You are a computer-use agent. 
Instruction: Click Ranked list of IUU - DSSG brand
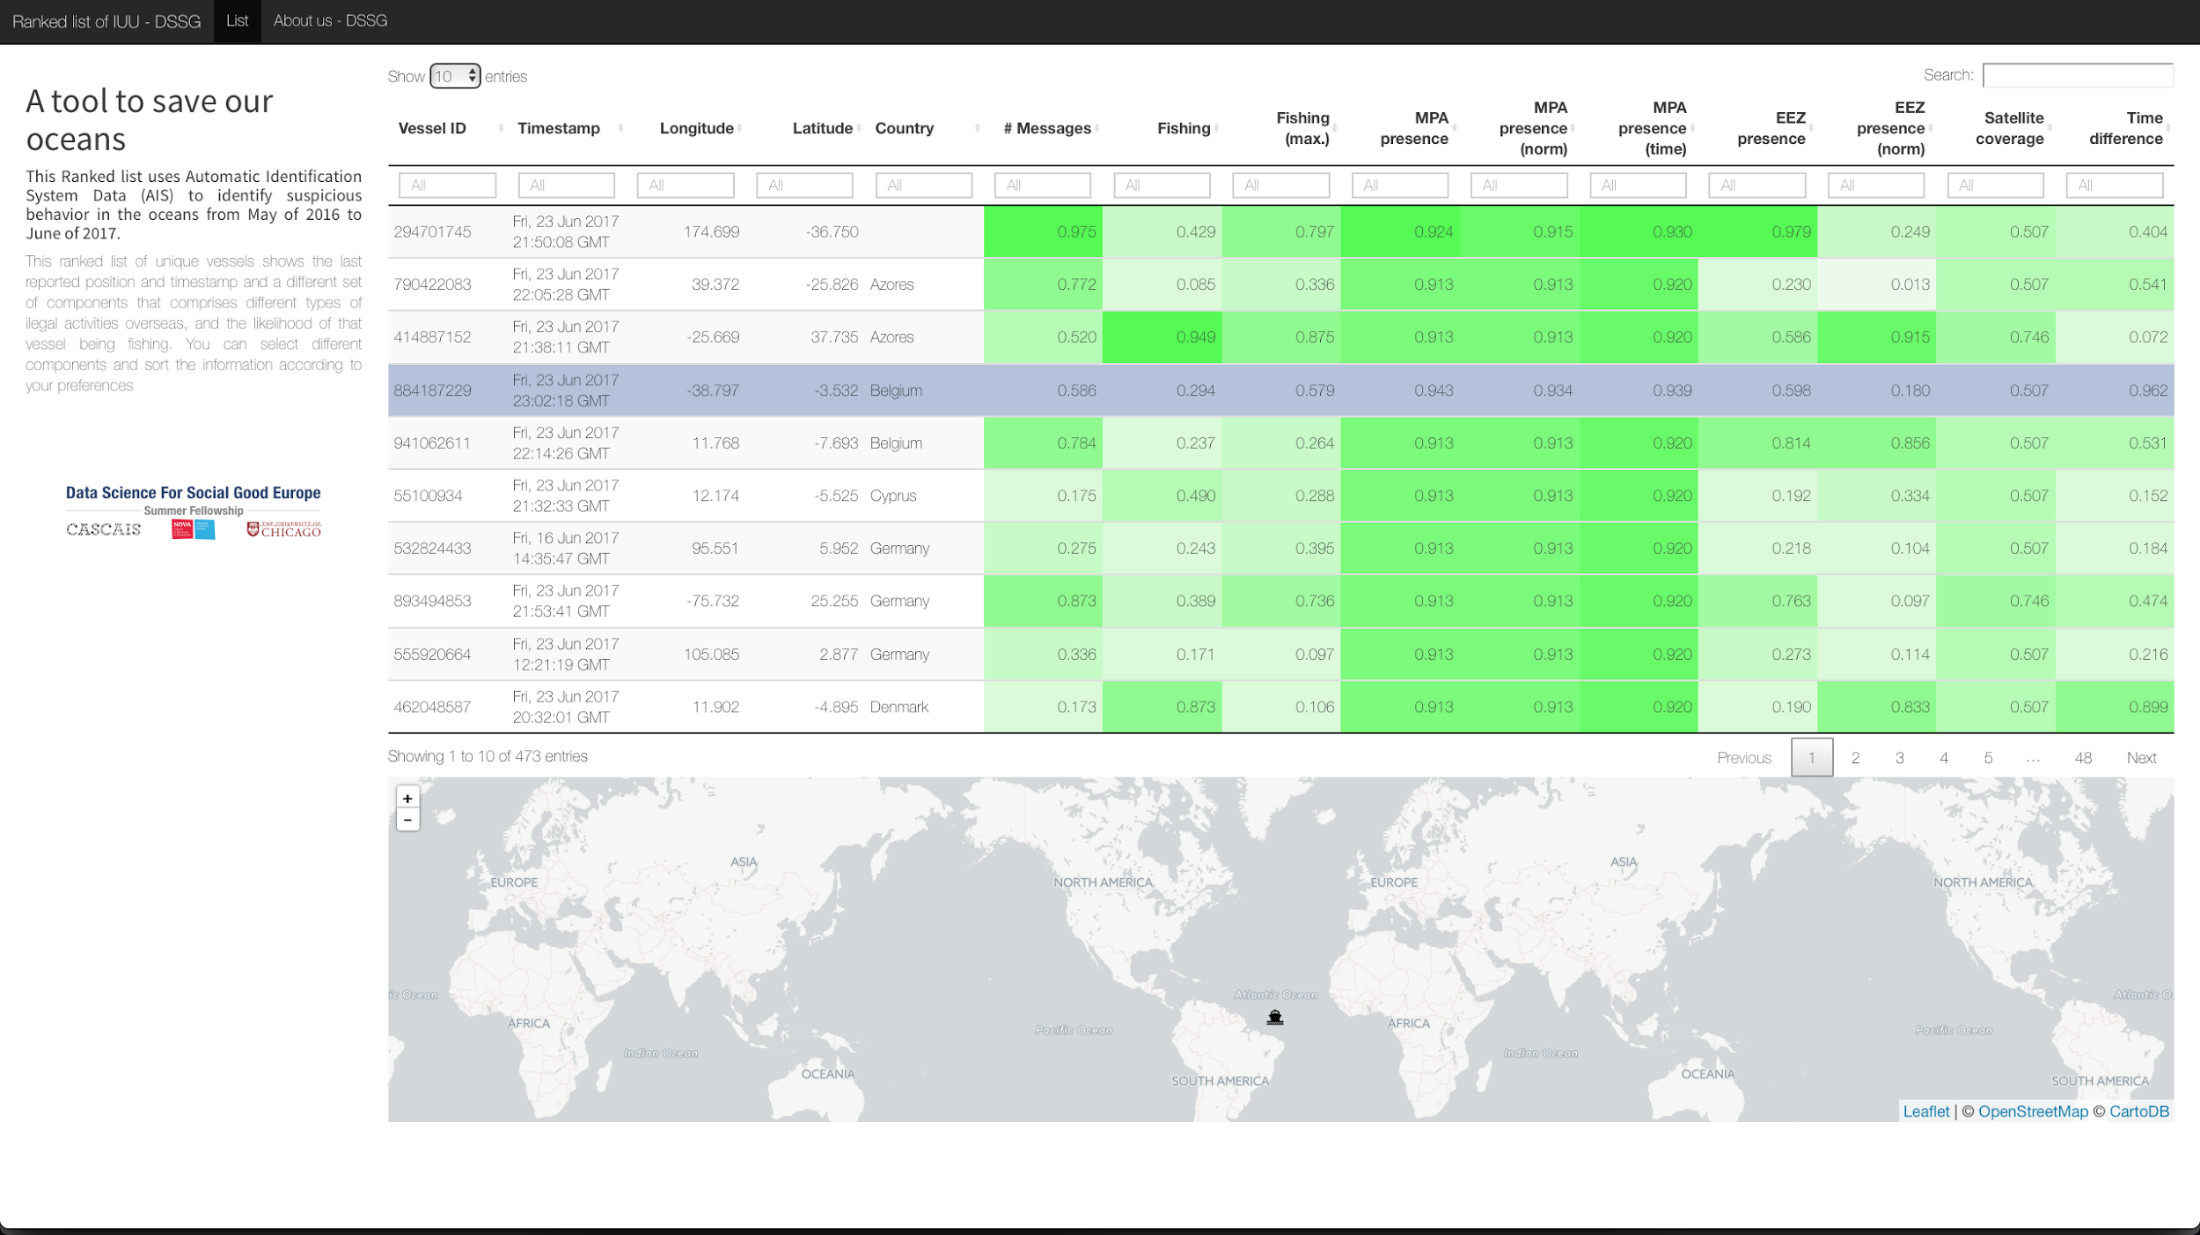pyautogui.click(x=106, y=21)
